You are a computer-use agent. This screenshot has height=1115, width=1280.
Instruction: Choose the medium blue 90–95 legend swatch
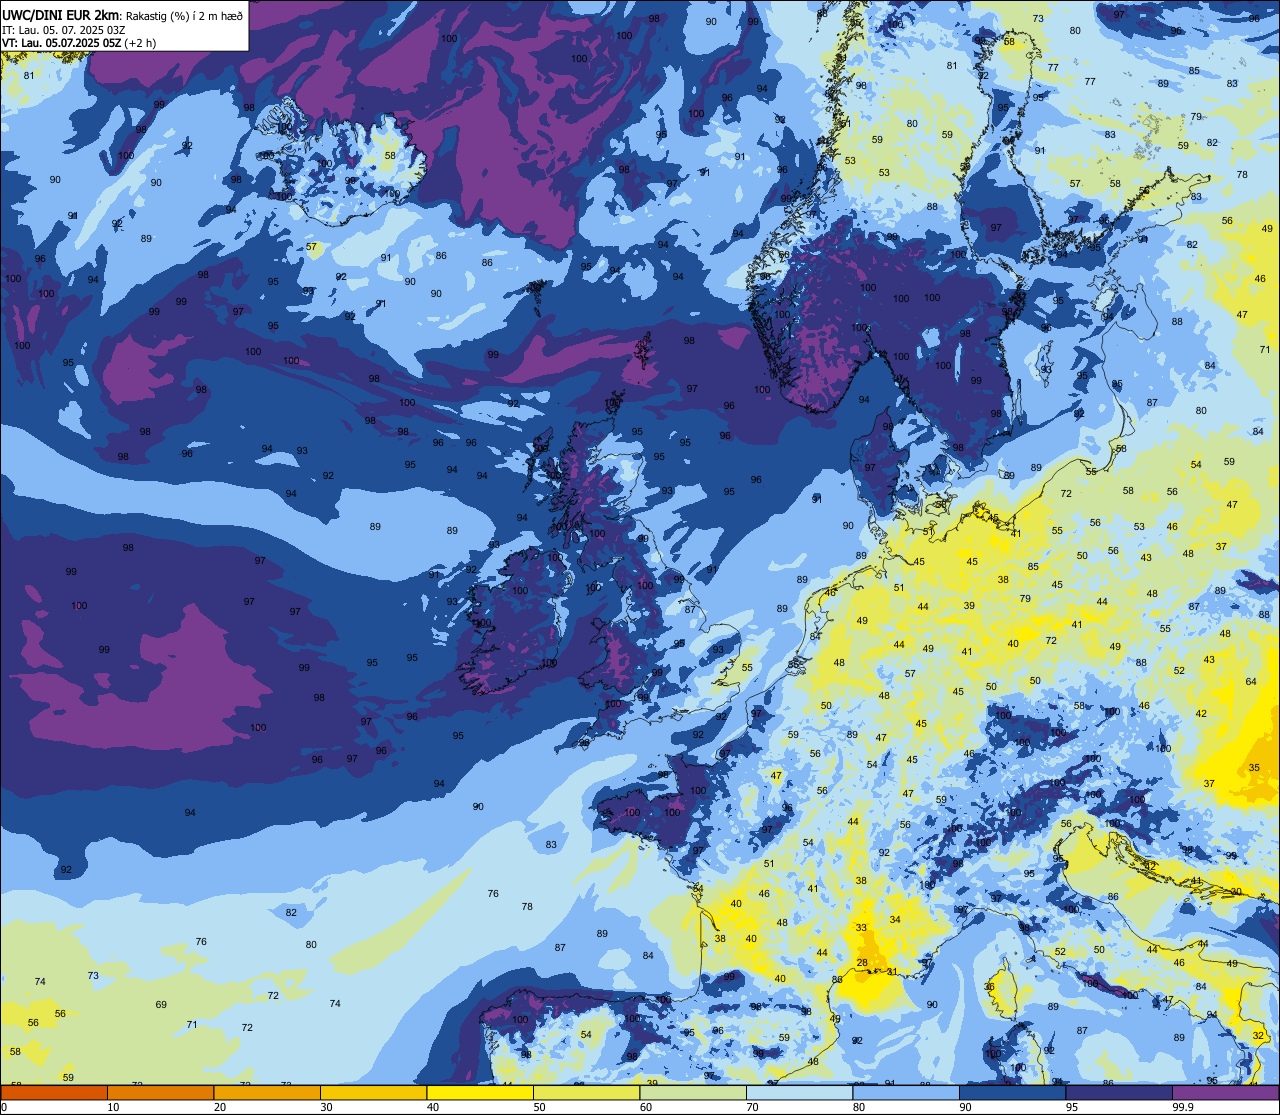tap(1012, 1093)
